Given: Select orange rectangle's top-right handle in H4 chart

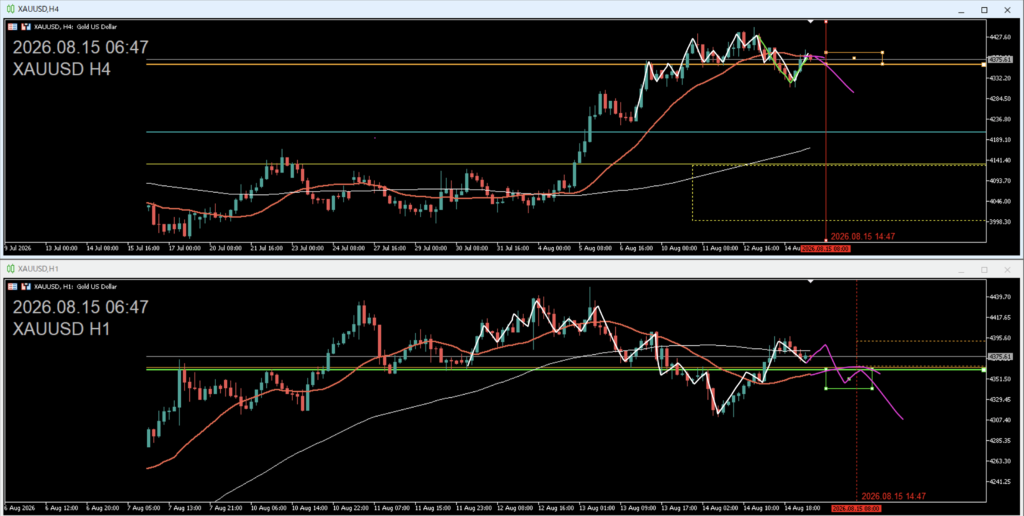Looking at the screenshot, I should coord(882,52).
